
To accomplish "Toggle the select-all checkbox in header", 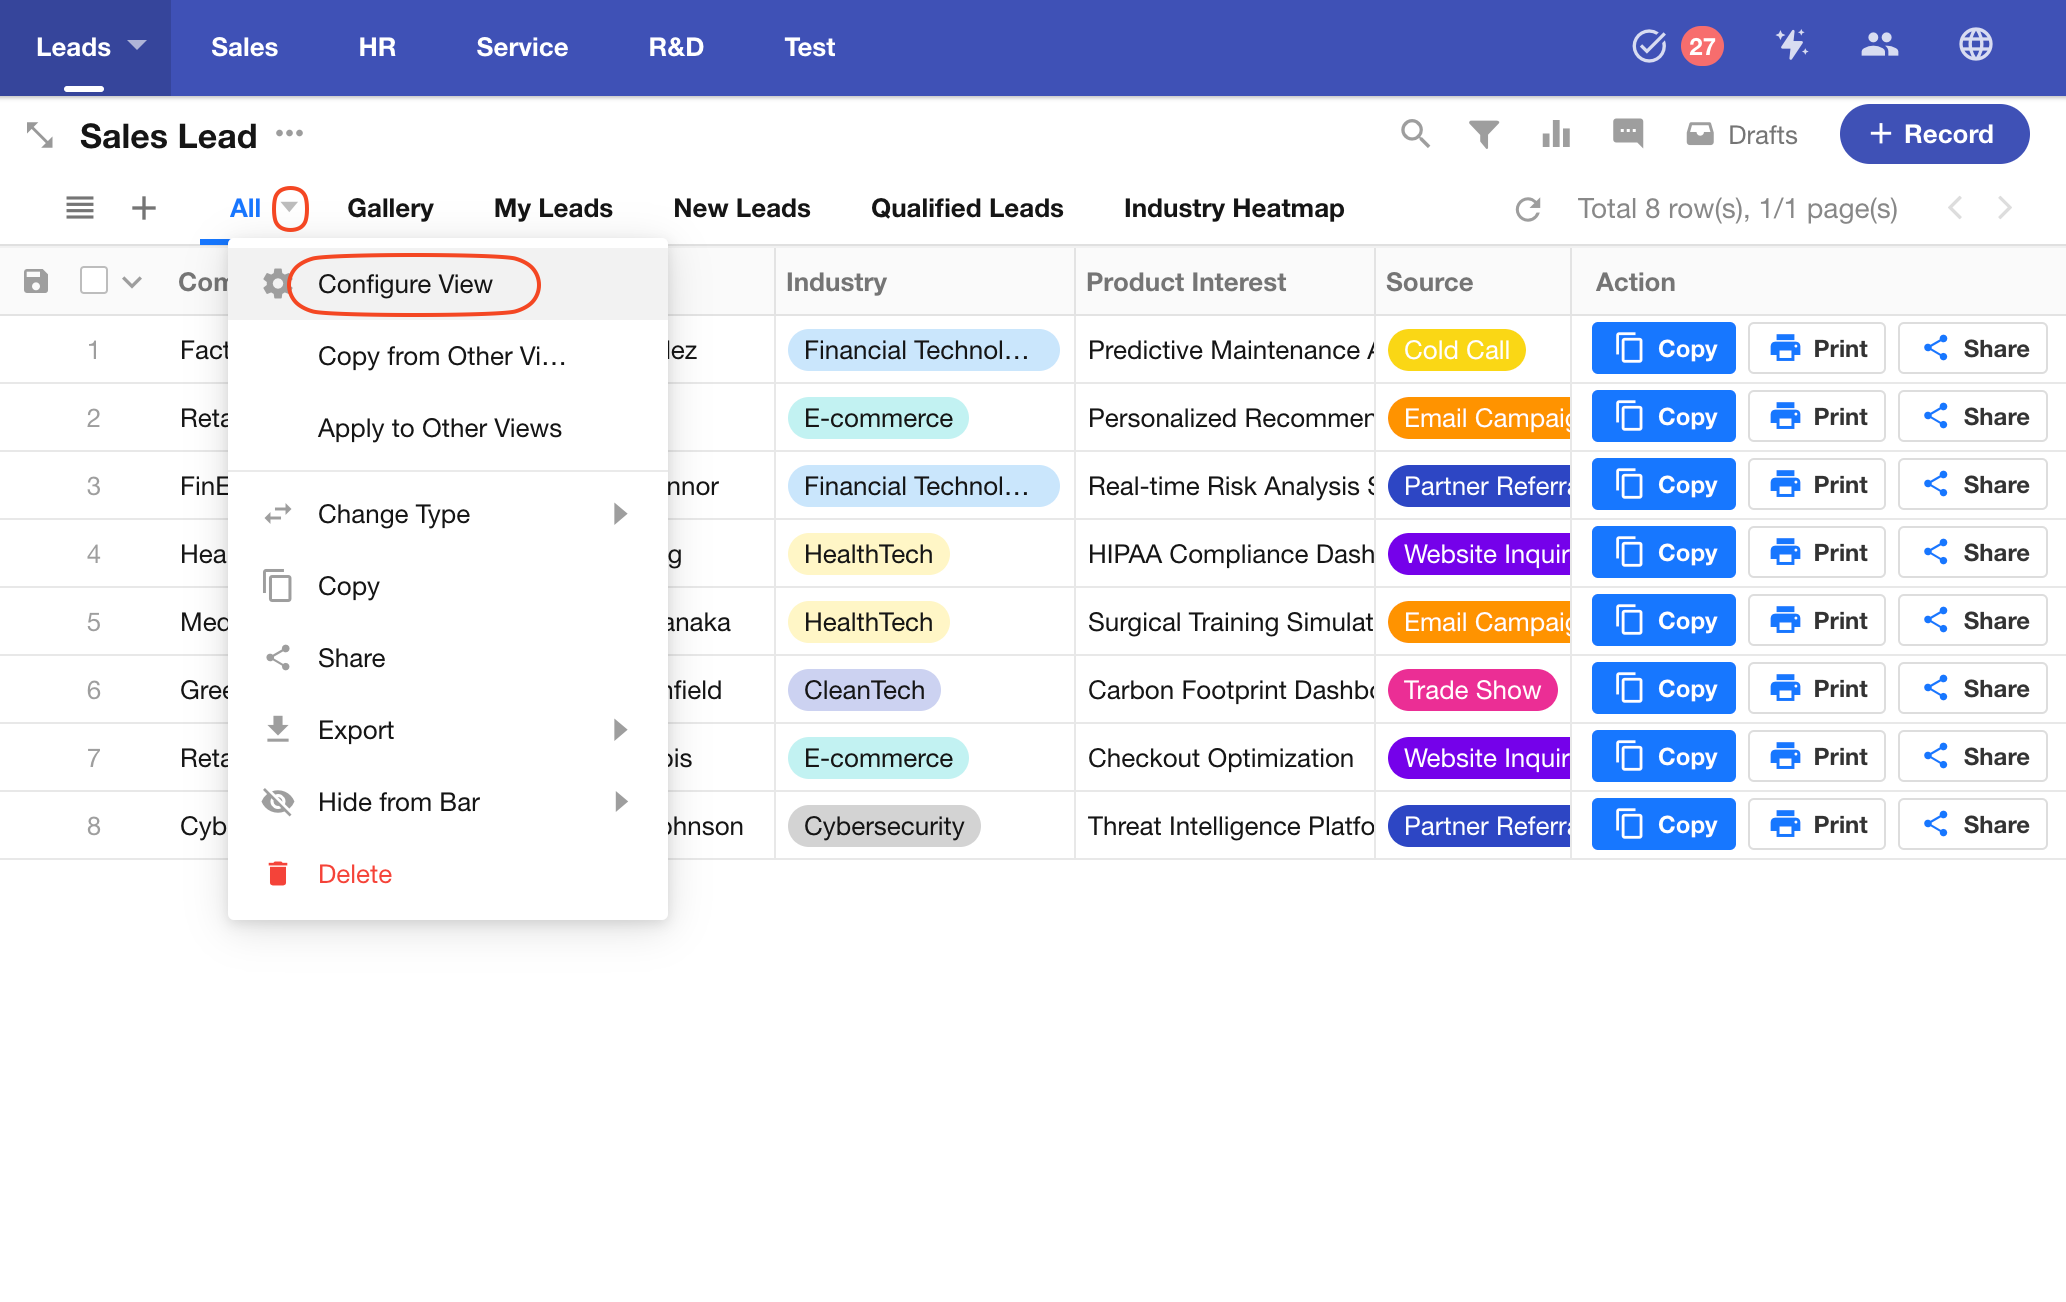I will (94, 281).
